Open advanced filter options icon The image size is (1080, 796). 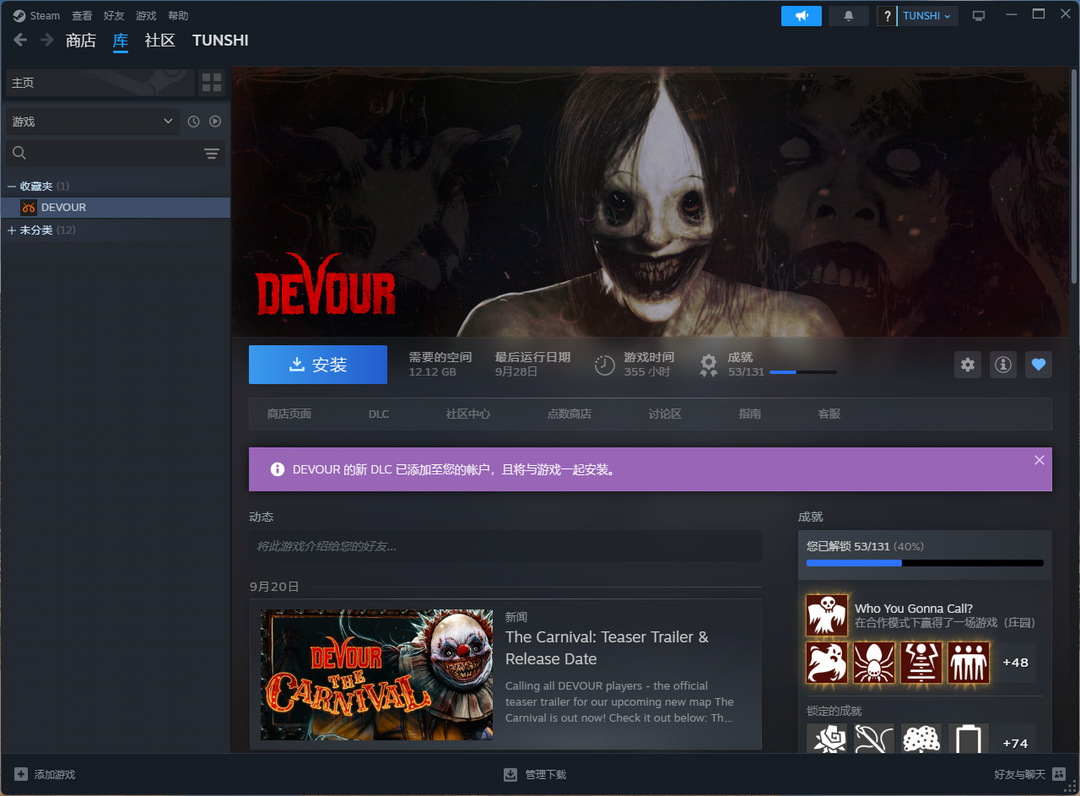(211, 153)
